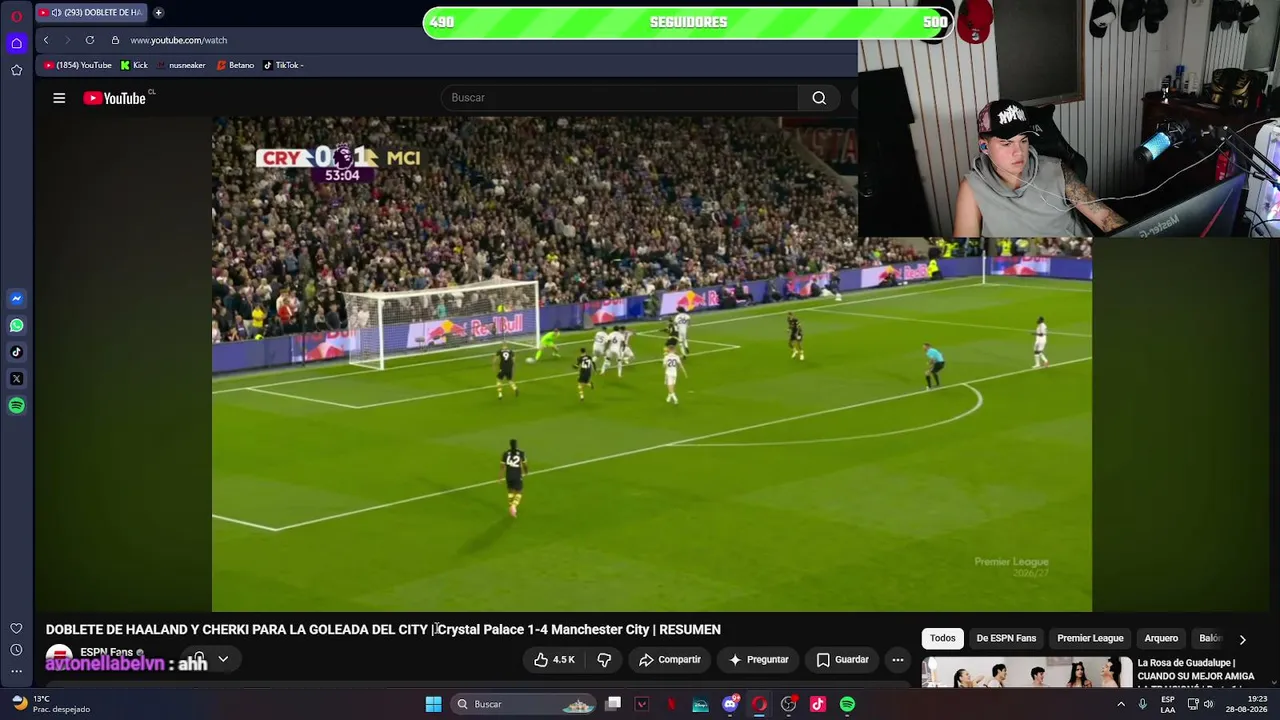Select 'Premier League' filter chip

point(1090,638)
